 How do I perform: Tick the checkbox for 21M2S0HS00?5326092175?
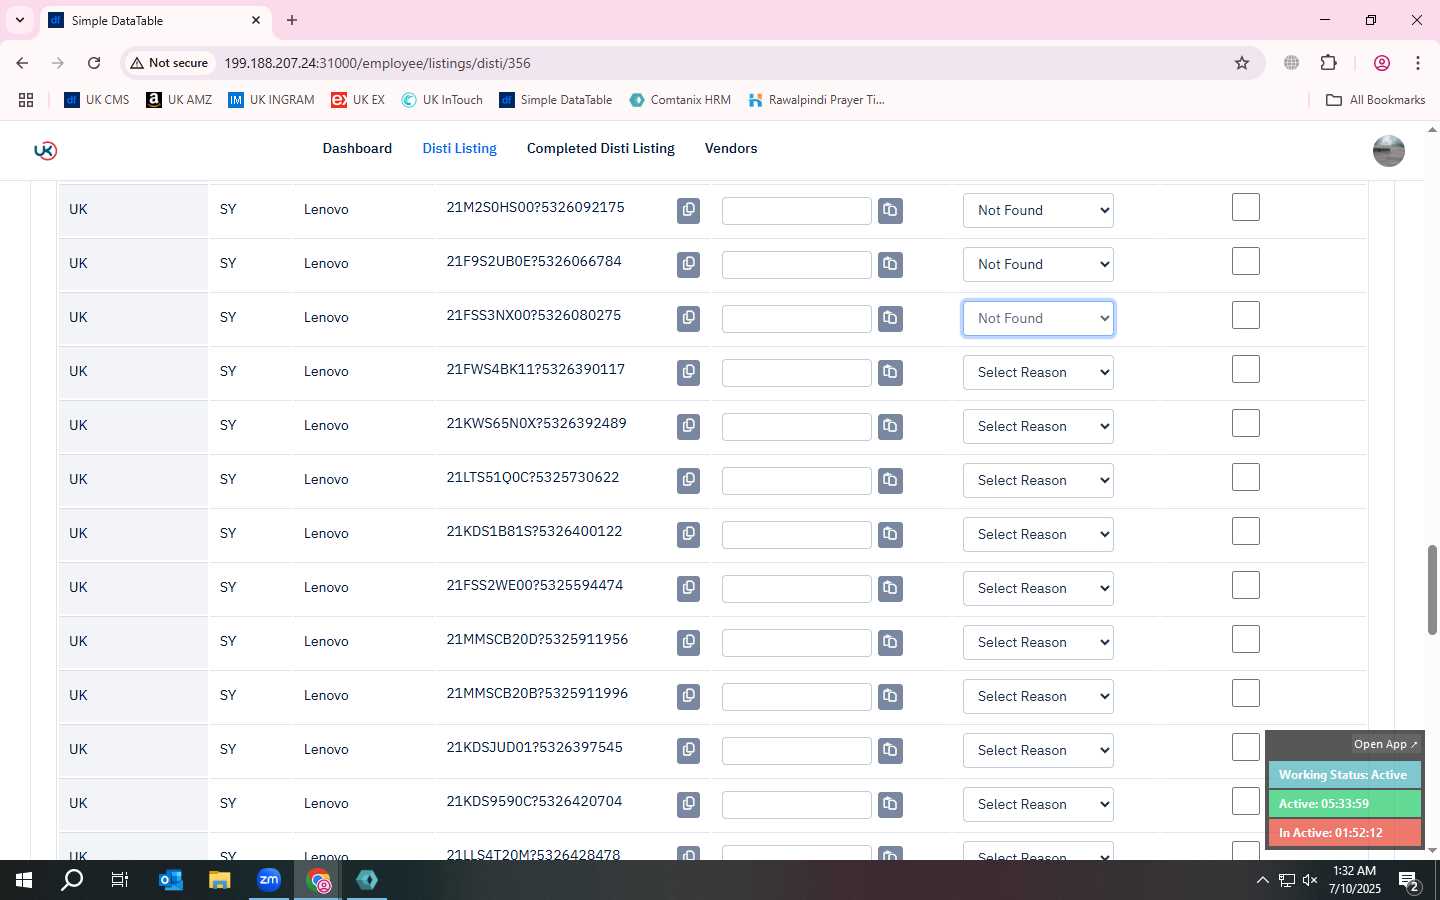(x=1245, y=207)
